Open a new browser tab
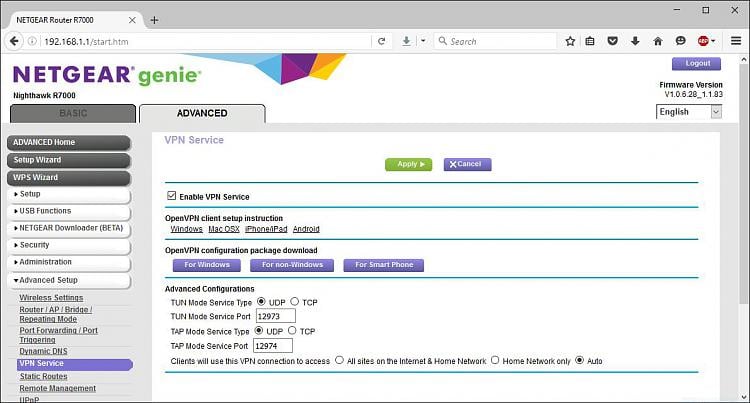This screenshot has height=403, width=750. point(154,20)
